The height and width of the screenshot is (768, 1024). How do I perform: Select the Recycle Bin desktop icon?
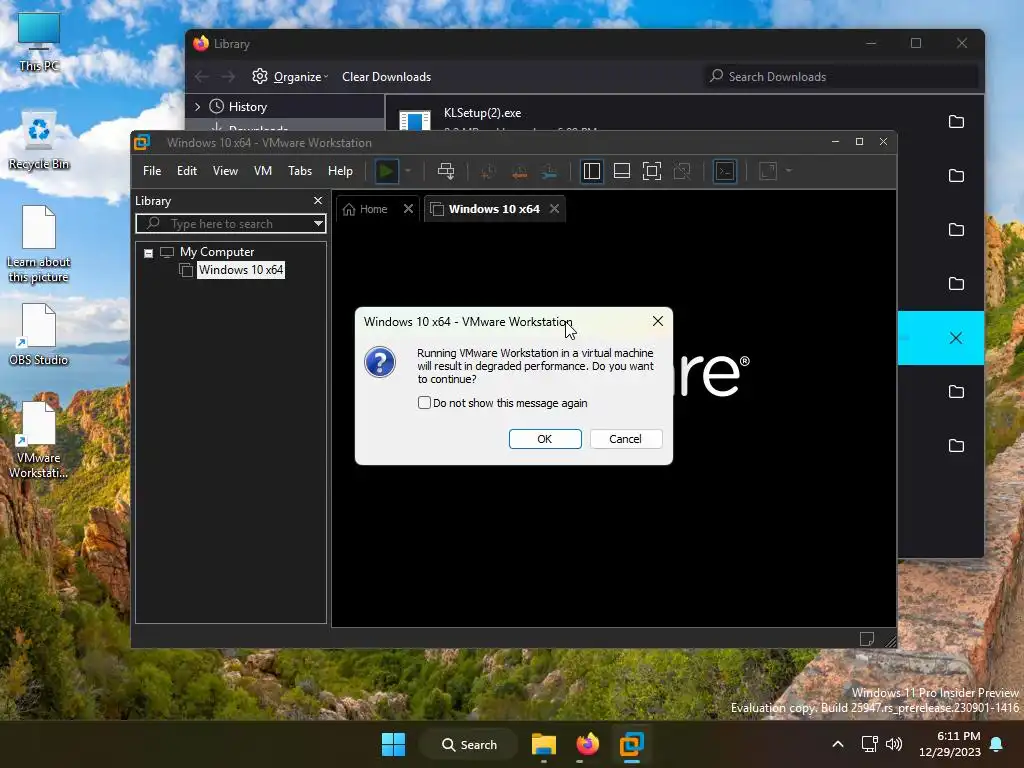tap(39, 140)
